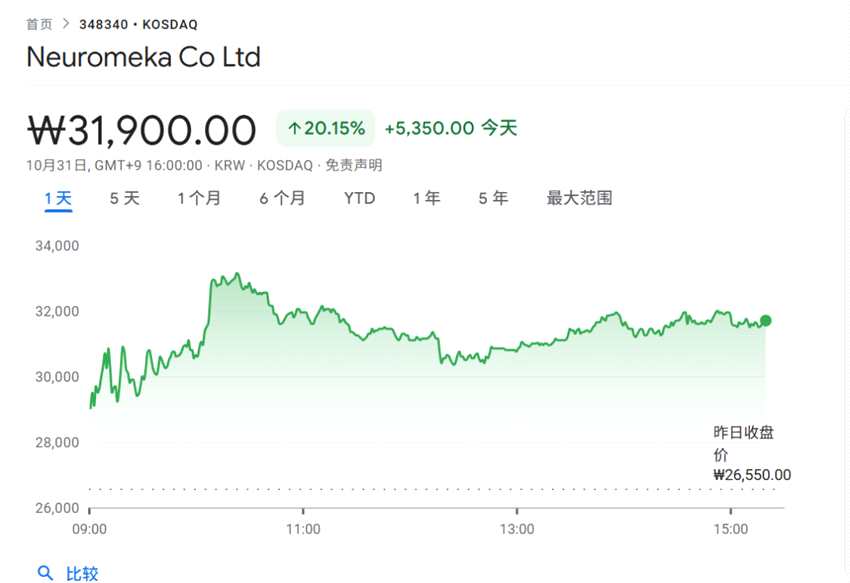850x583 pixels.
Task: Click the ₩26,550.00 previous close value
Action: 751,475
